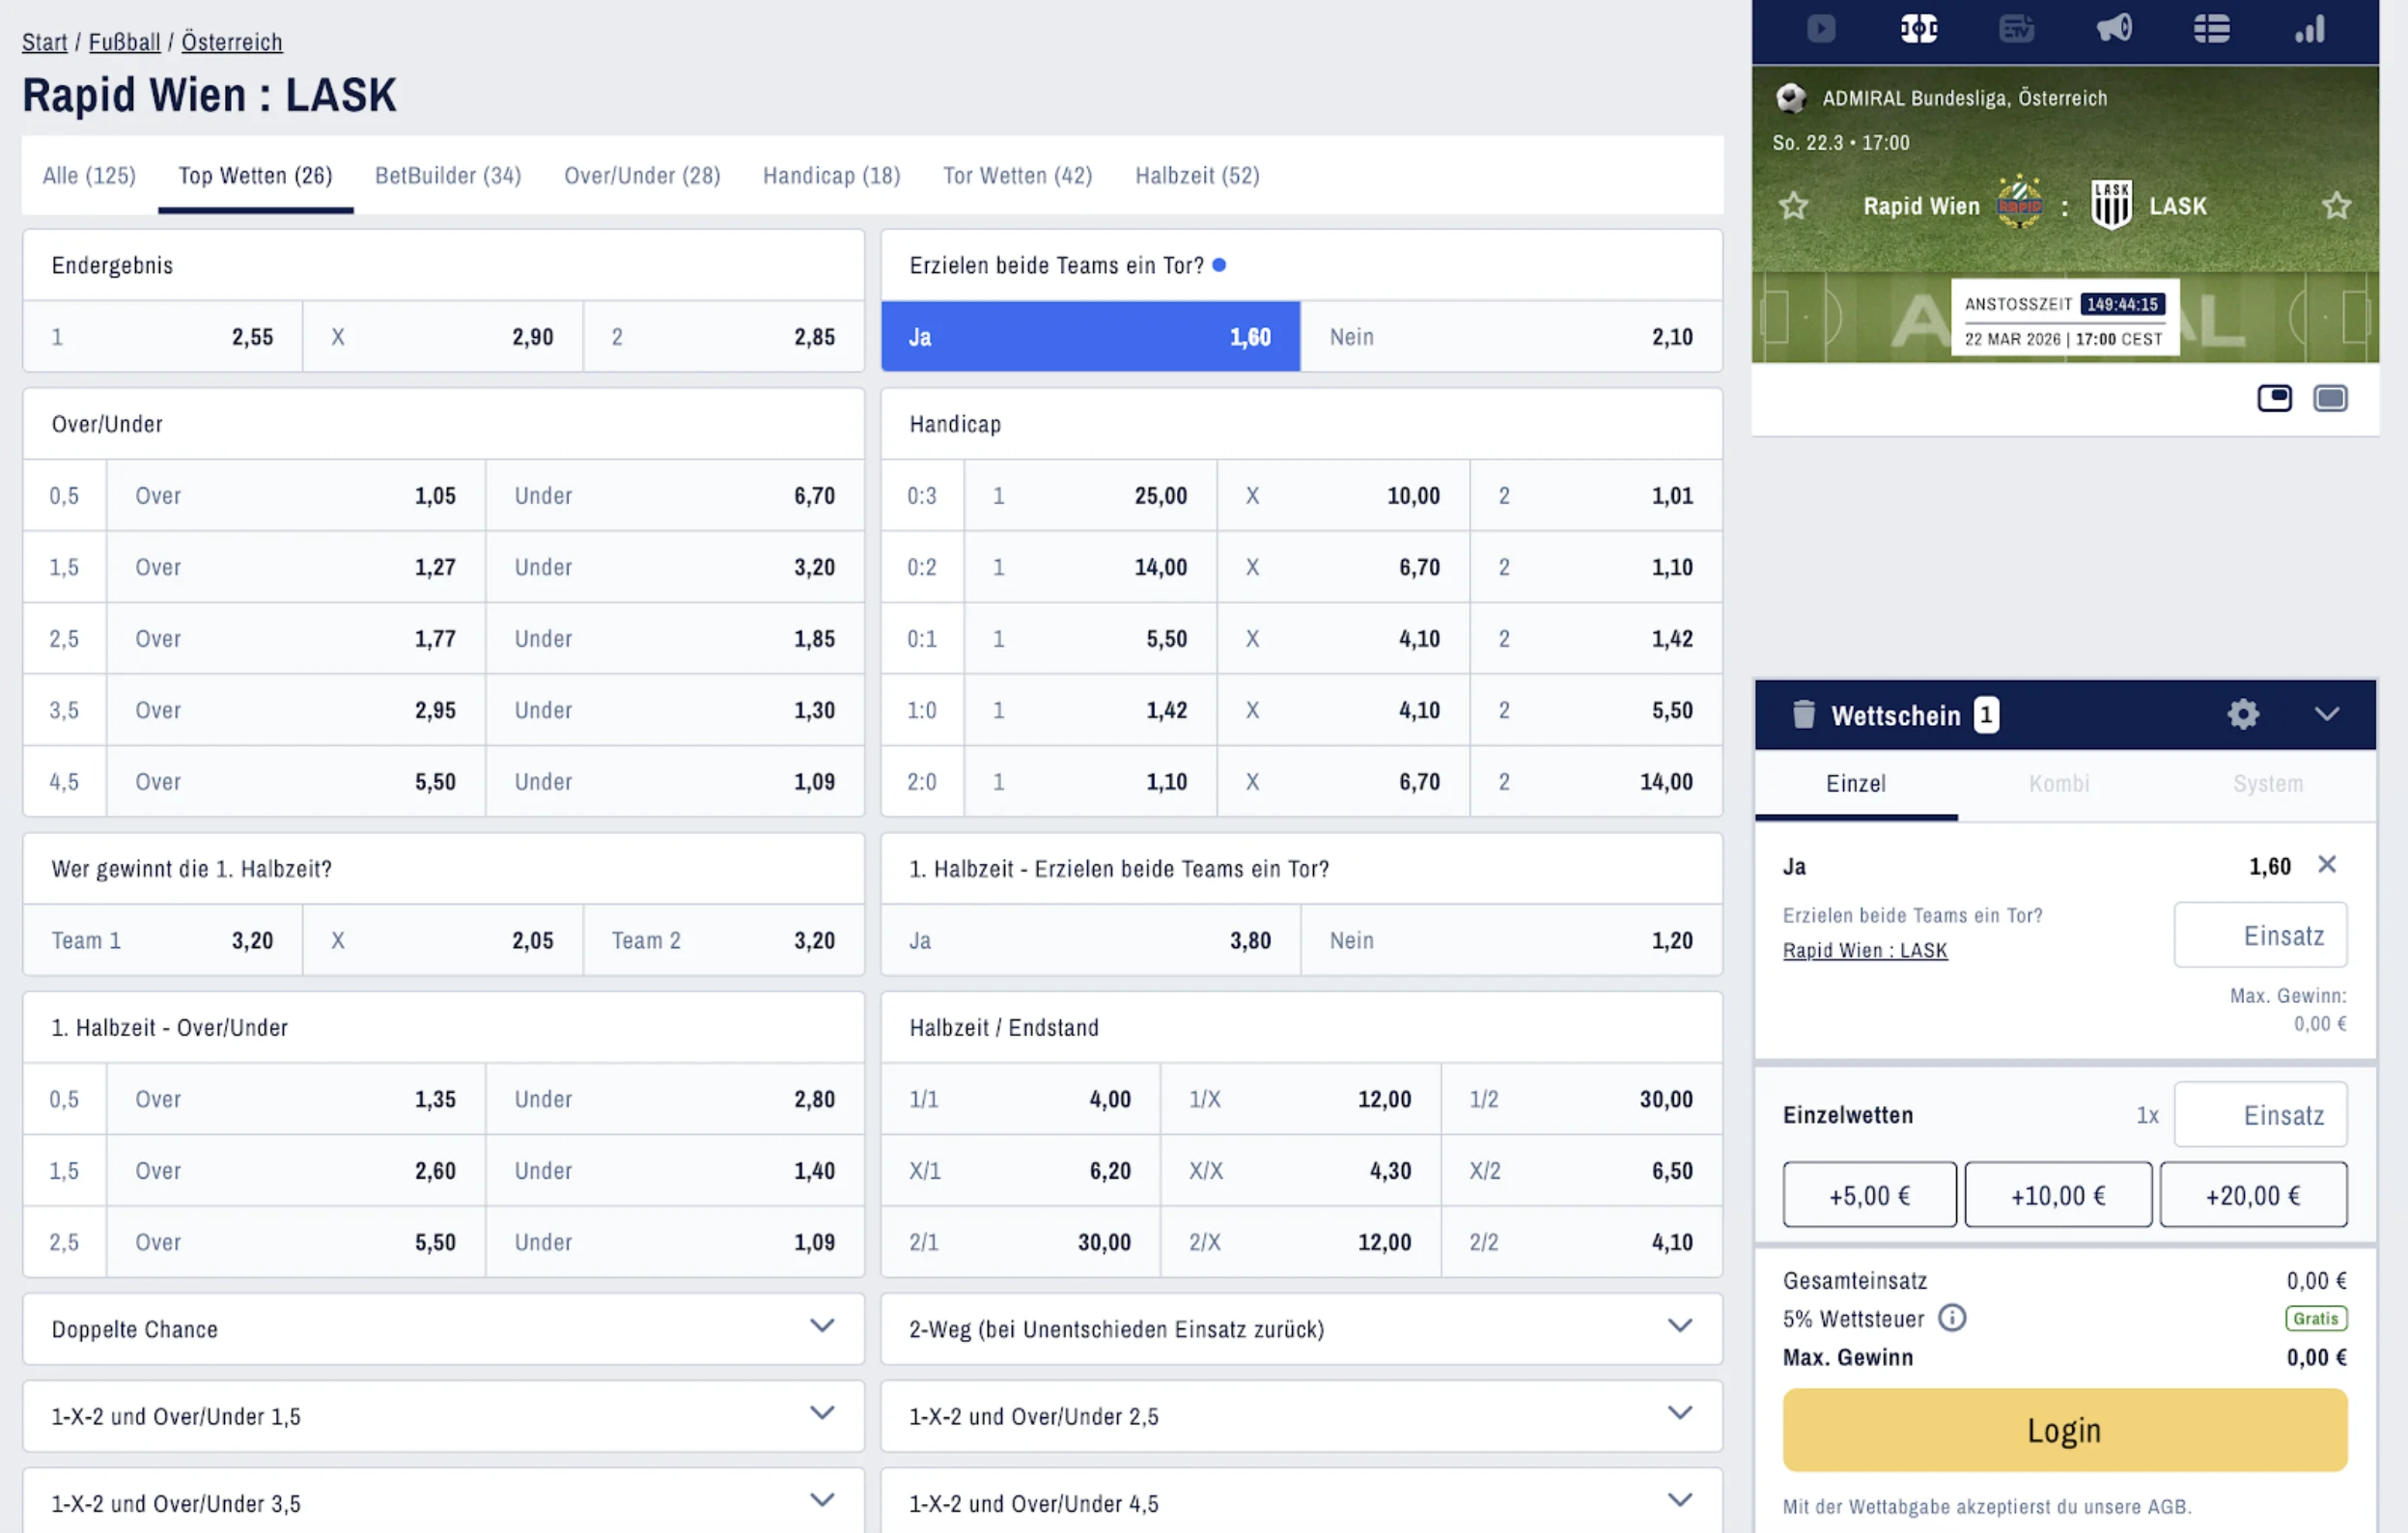The width and height of the screenshot is (2408, 1533).
Task: Collapse the Wettschein panel chevron
Action: (x=2327, y=714)
